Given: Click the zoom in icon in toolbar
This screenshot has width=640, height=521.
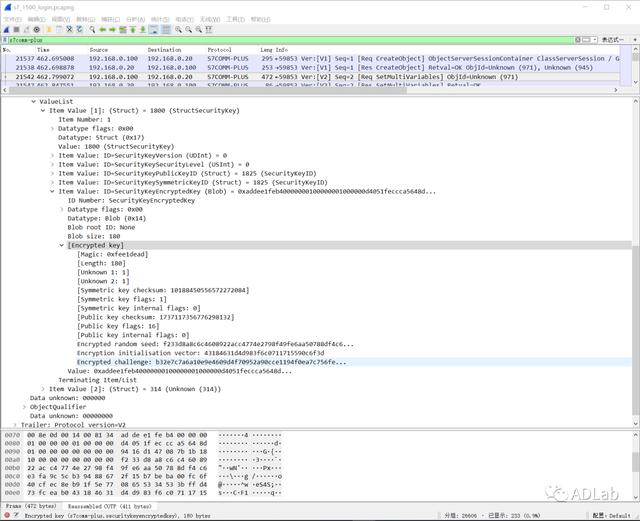Looking at the screenshot, I should coord(177,29).
